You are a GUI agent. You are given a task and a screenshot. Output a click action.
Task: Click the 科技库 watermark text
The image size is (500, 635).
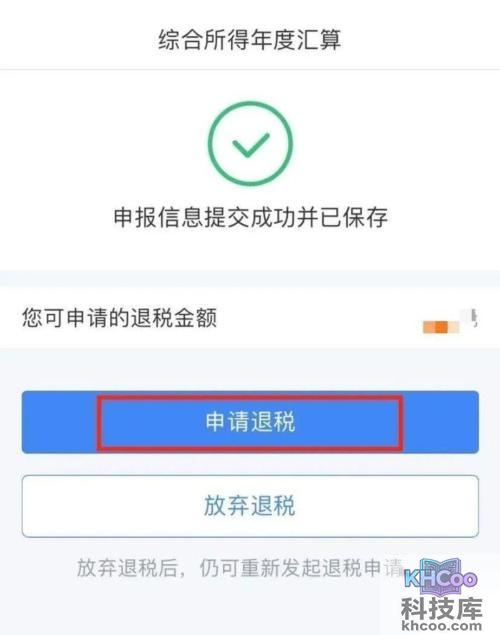point(442,609)
